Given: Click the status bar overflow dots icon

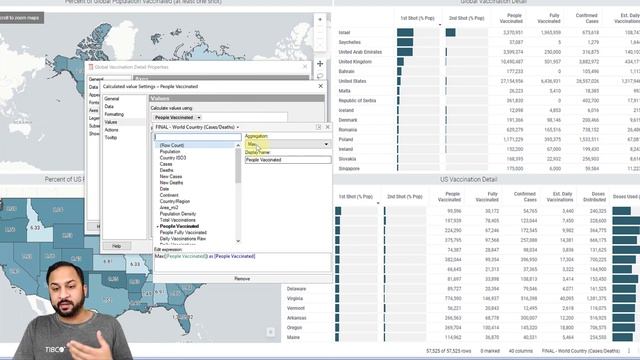Looking at the screenshot, I should [x=629, y=351].
